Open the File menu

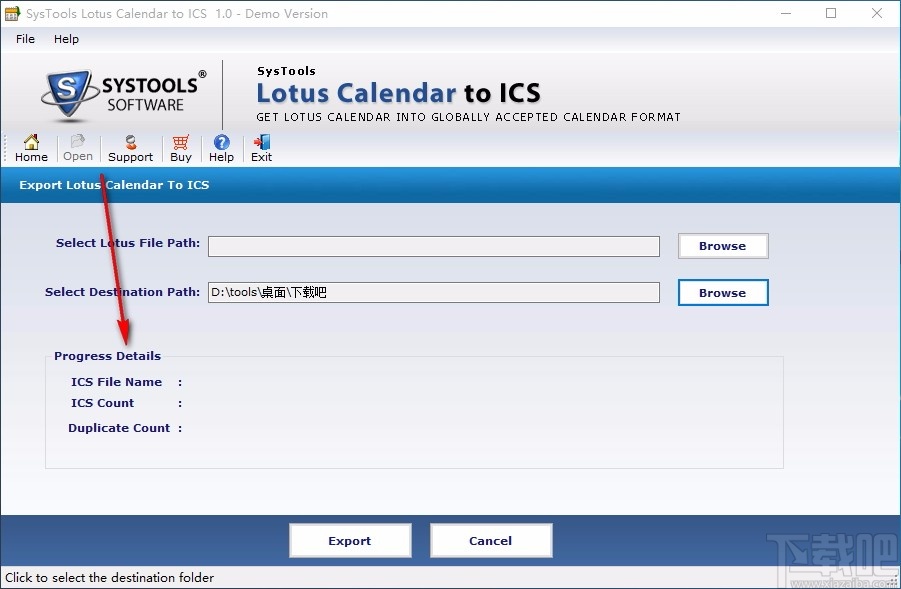tap(24, 39)
